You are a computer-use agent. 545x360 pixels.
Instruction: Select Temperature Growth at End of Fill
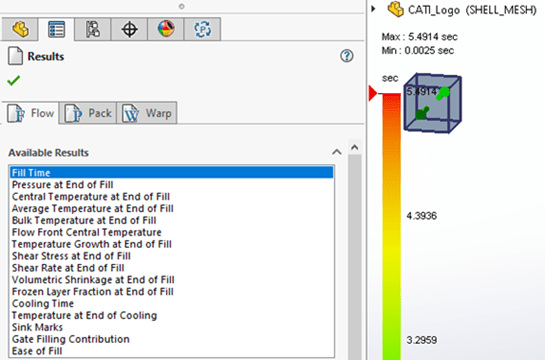[171, 244]
